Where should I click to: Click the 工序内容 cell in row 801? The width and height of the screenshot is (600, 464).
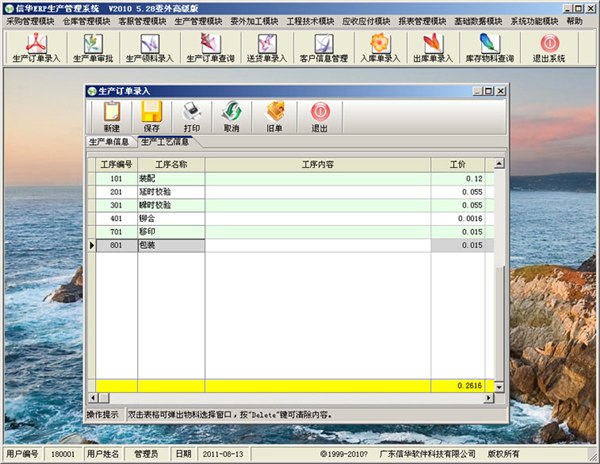point(318,245)
